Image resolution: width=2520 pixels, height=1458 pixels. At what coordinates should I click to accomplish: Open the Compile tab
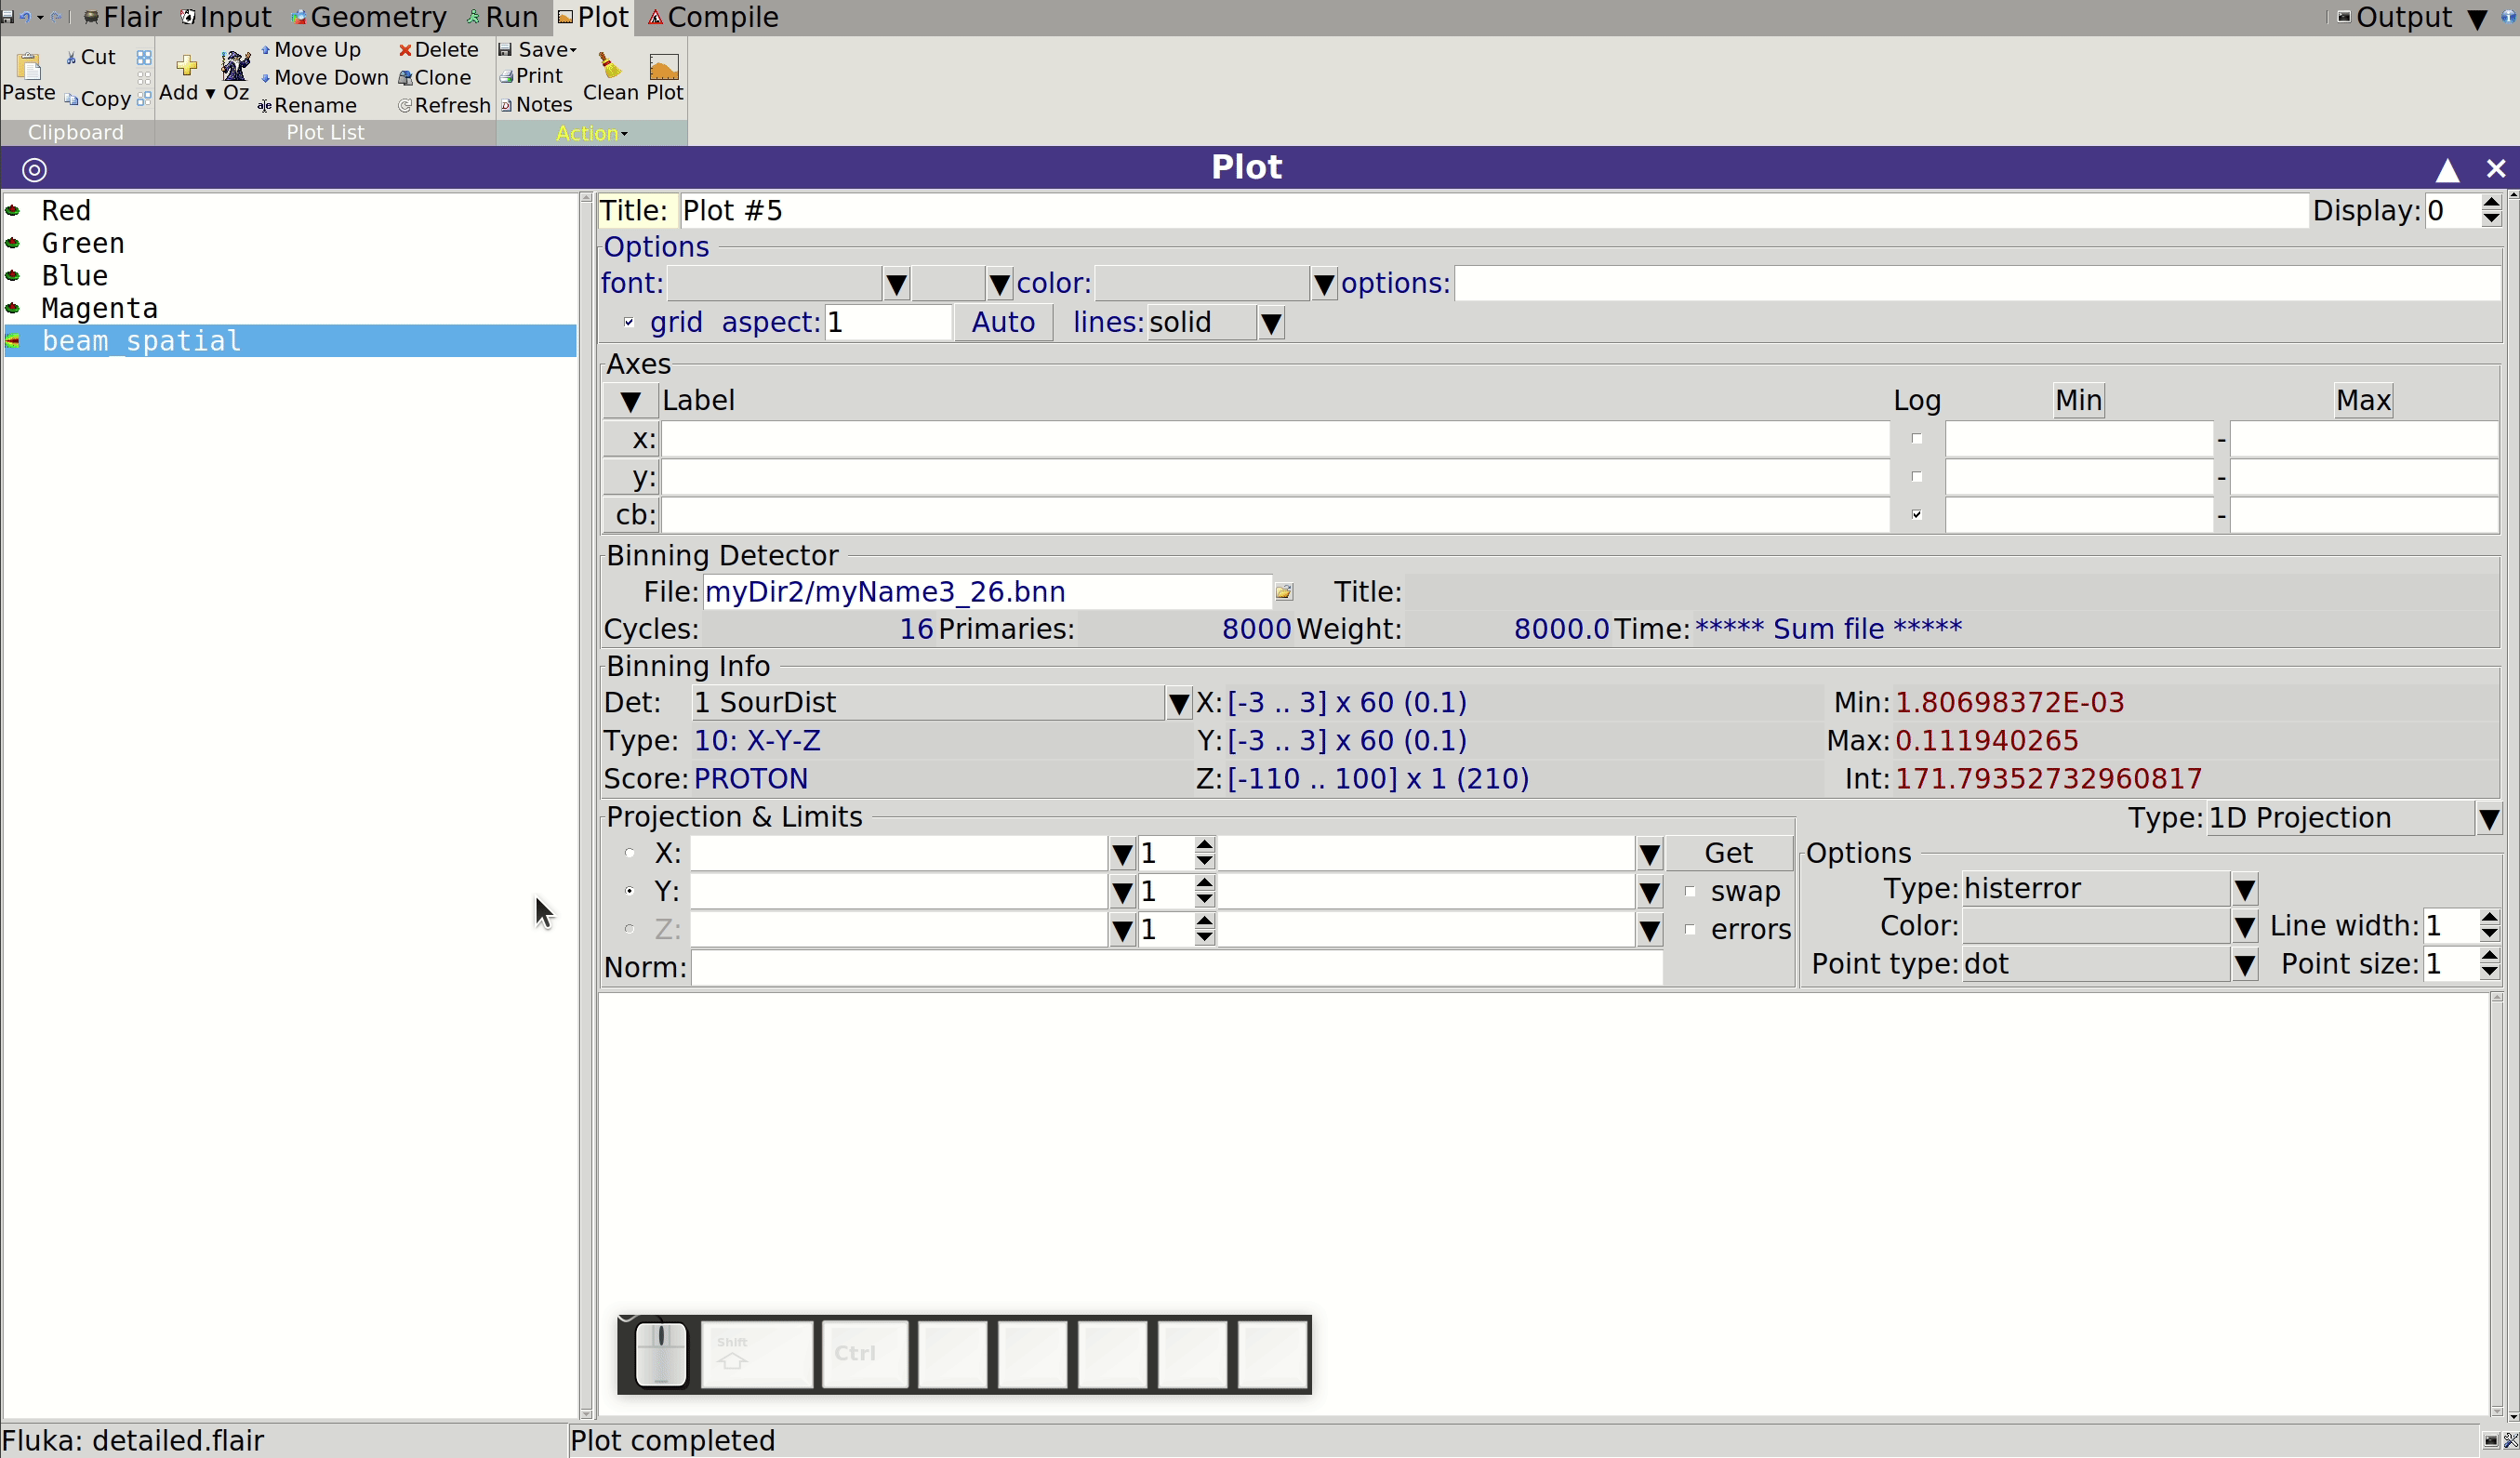[x=713, y=17]
